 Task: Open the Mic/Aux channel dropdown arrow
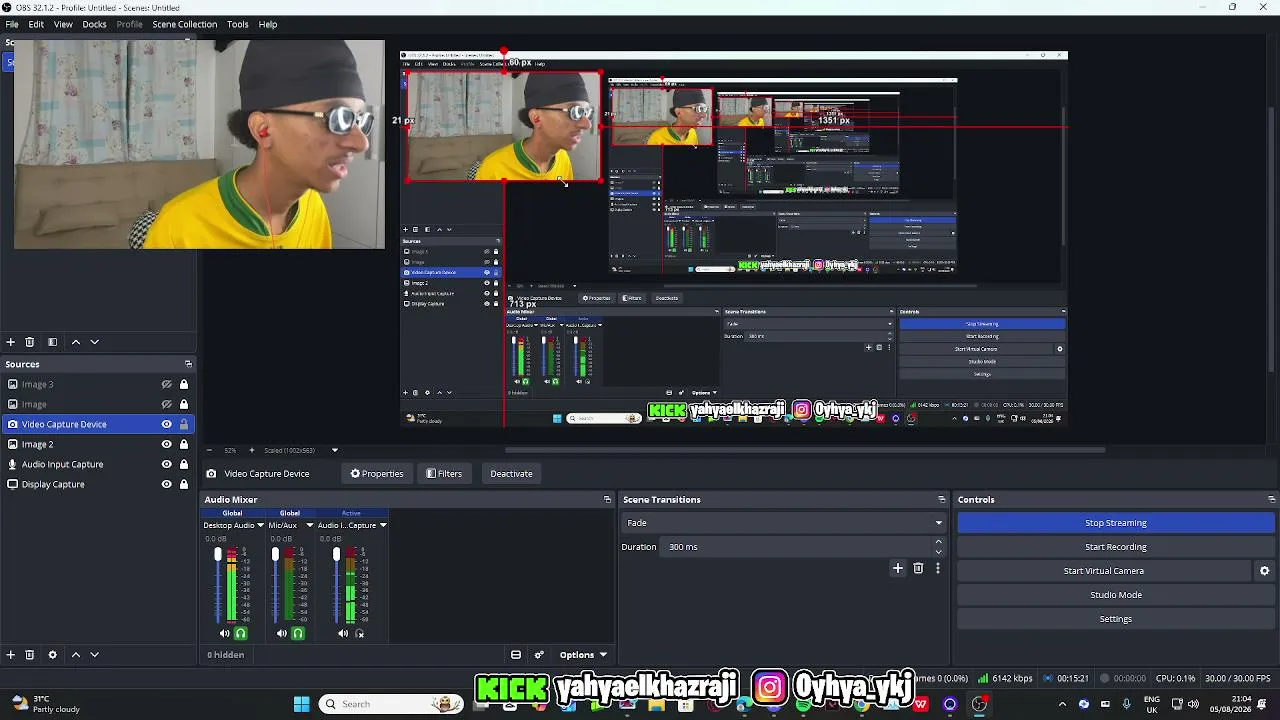(x=309, y=525)
